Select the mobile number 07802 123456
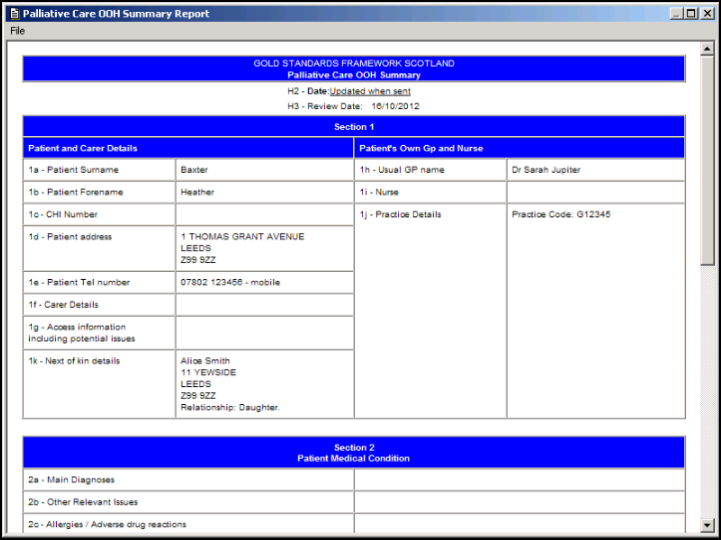721x540 pixels. tap(230, 282)
